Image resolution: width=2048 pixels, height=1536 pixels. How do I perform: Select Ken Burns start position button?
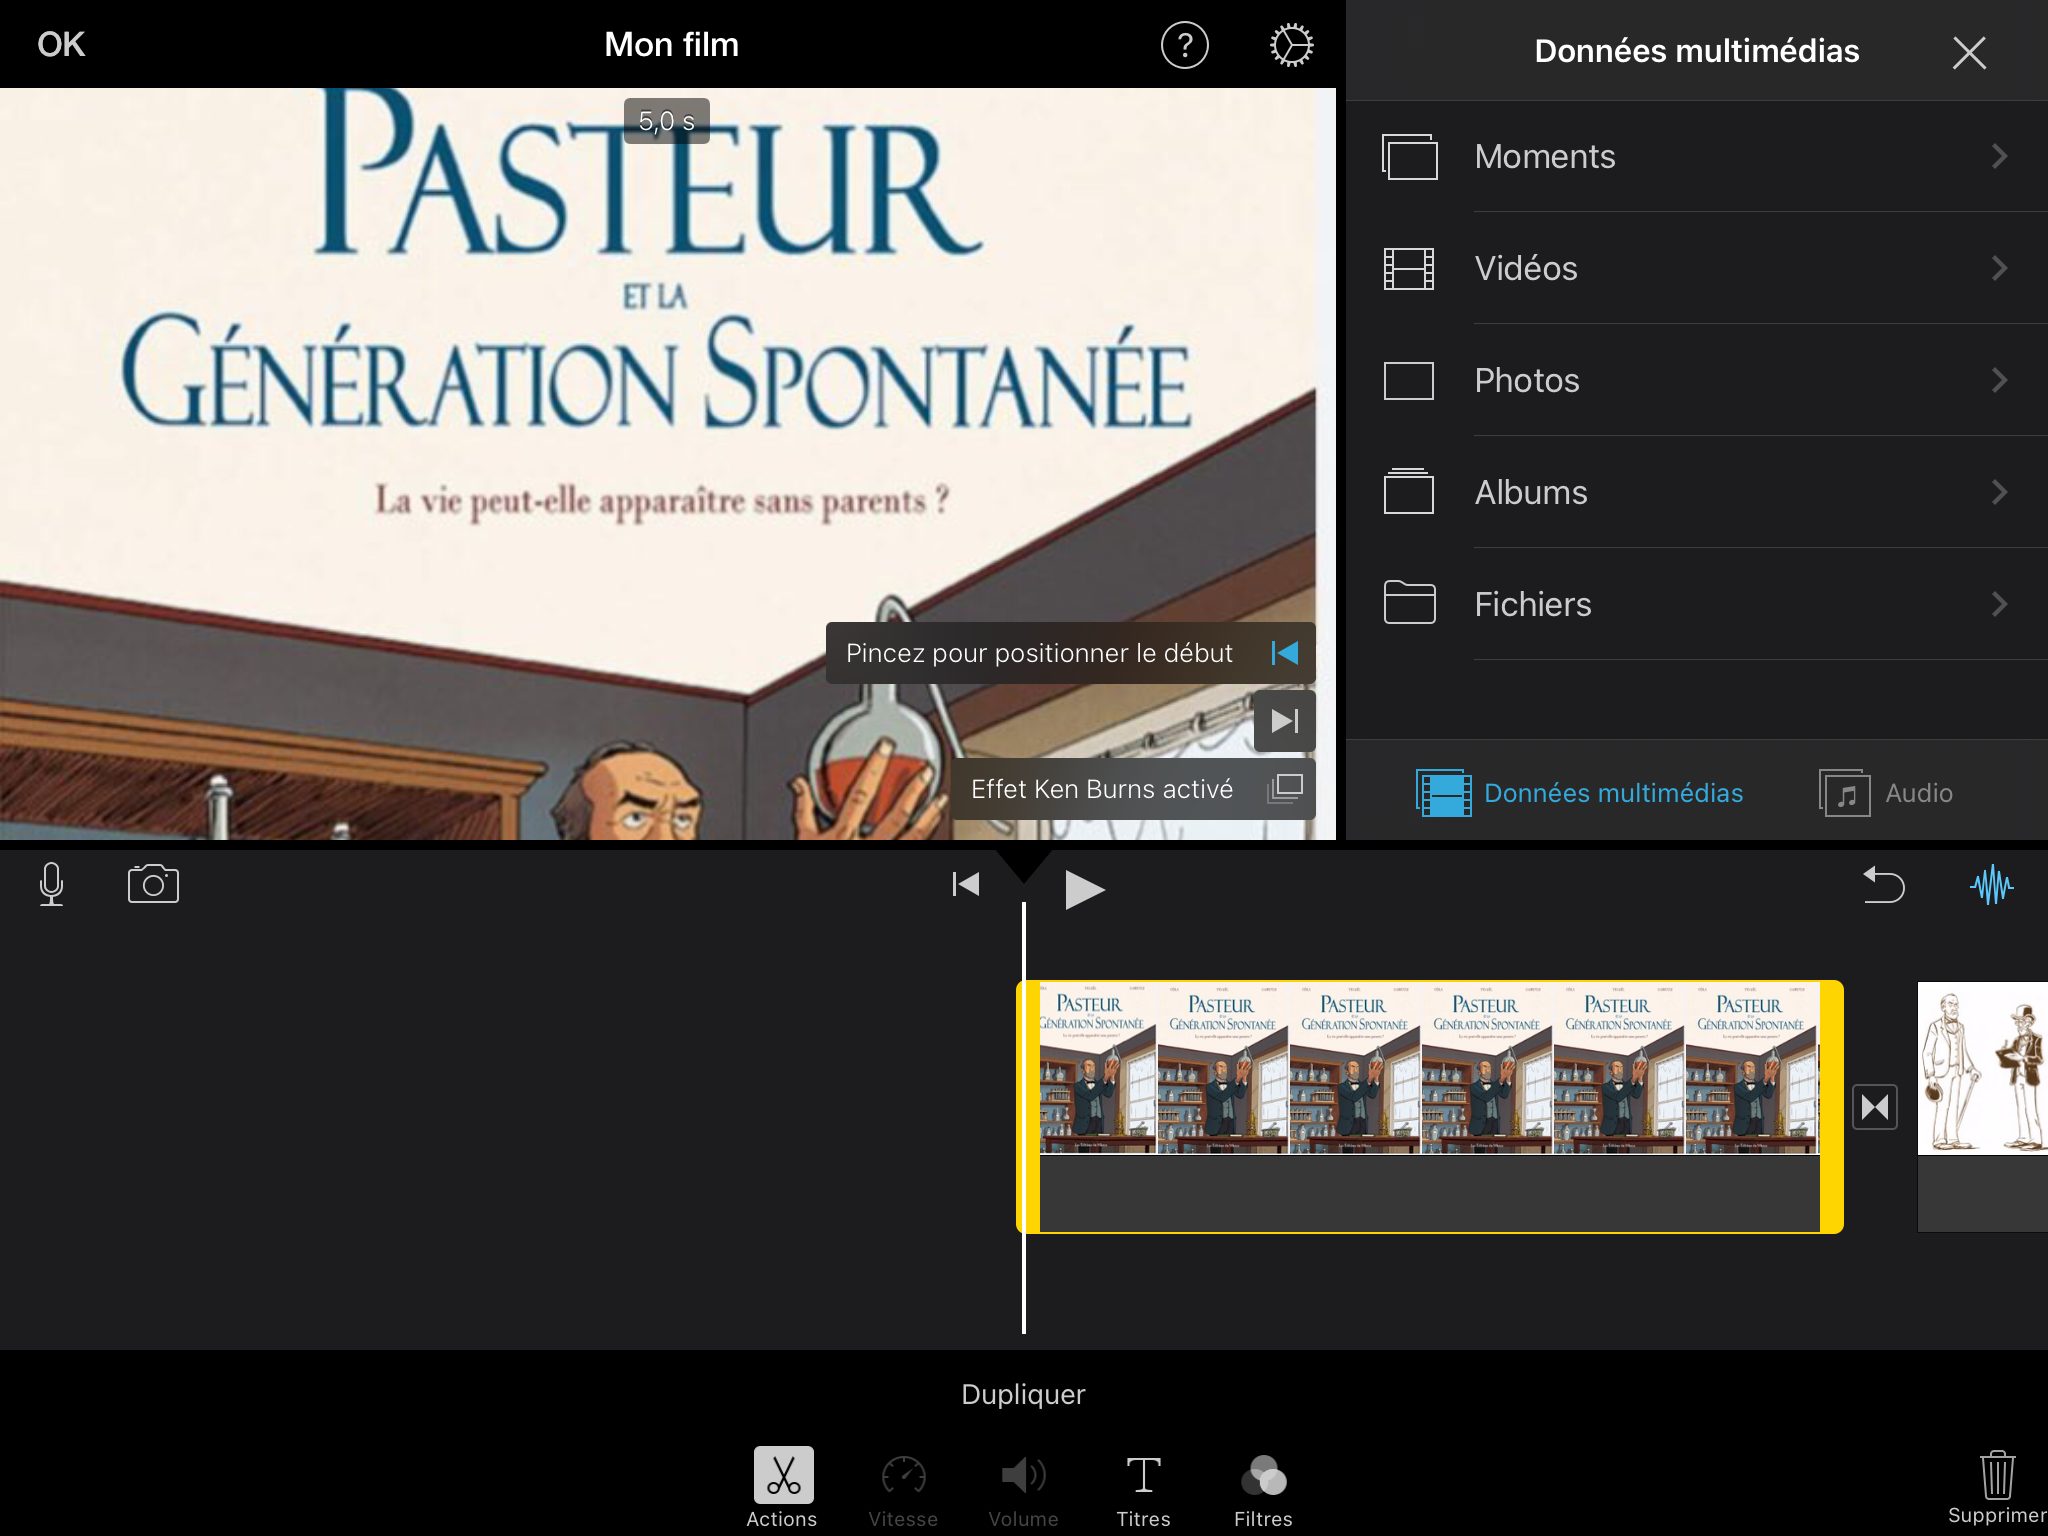pyautogui.click(x=1285, y=653)
